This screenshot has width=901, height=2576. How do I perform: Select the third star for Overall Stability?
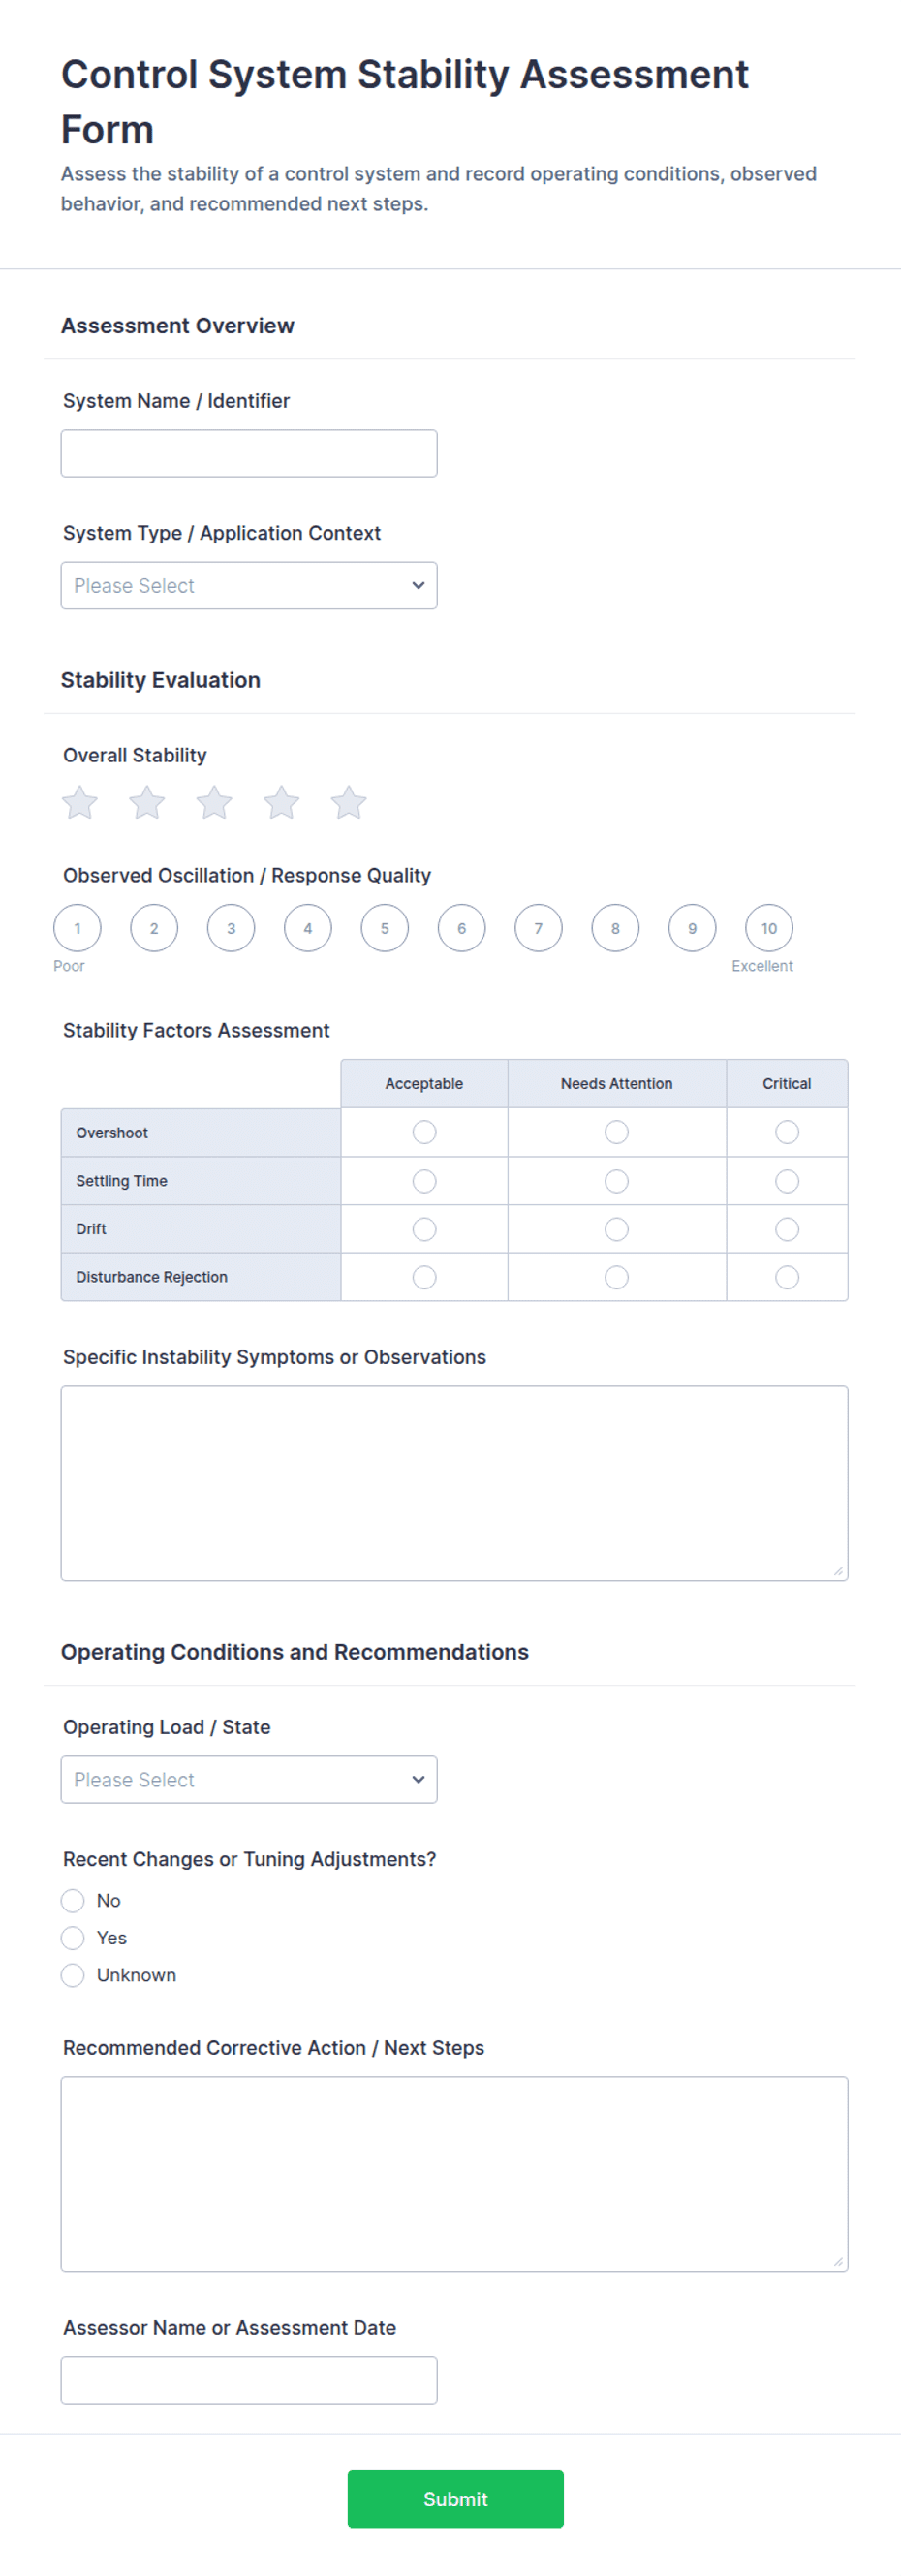pos(214,802)
